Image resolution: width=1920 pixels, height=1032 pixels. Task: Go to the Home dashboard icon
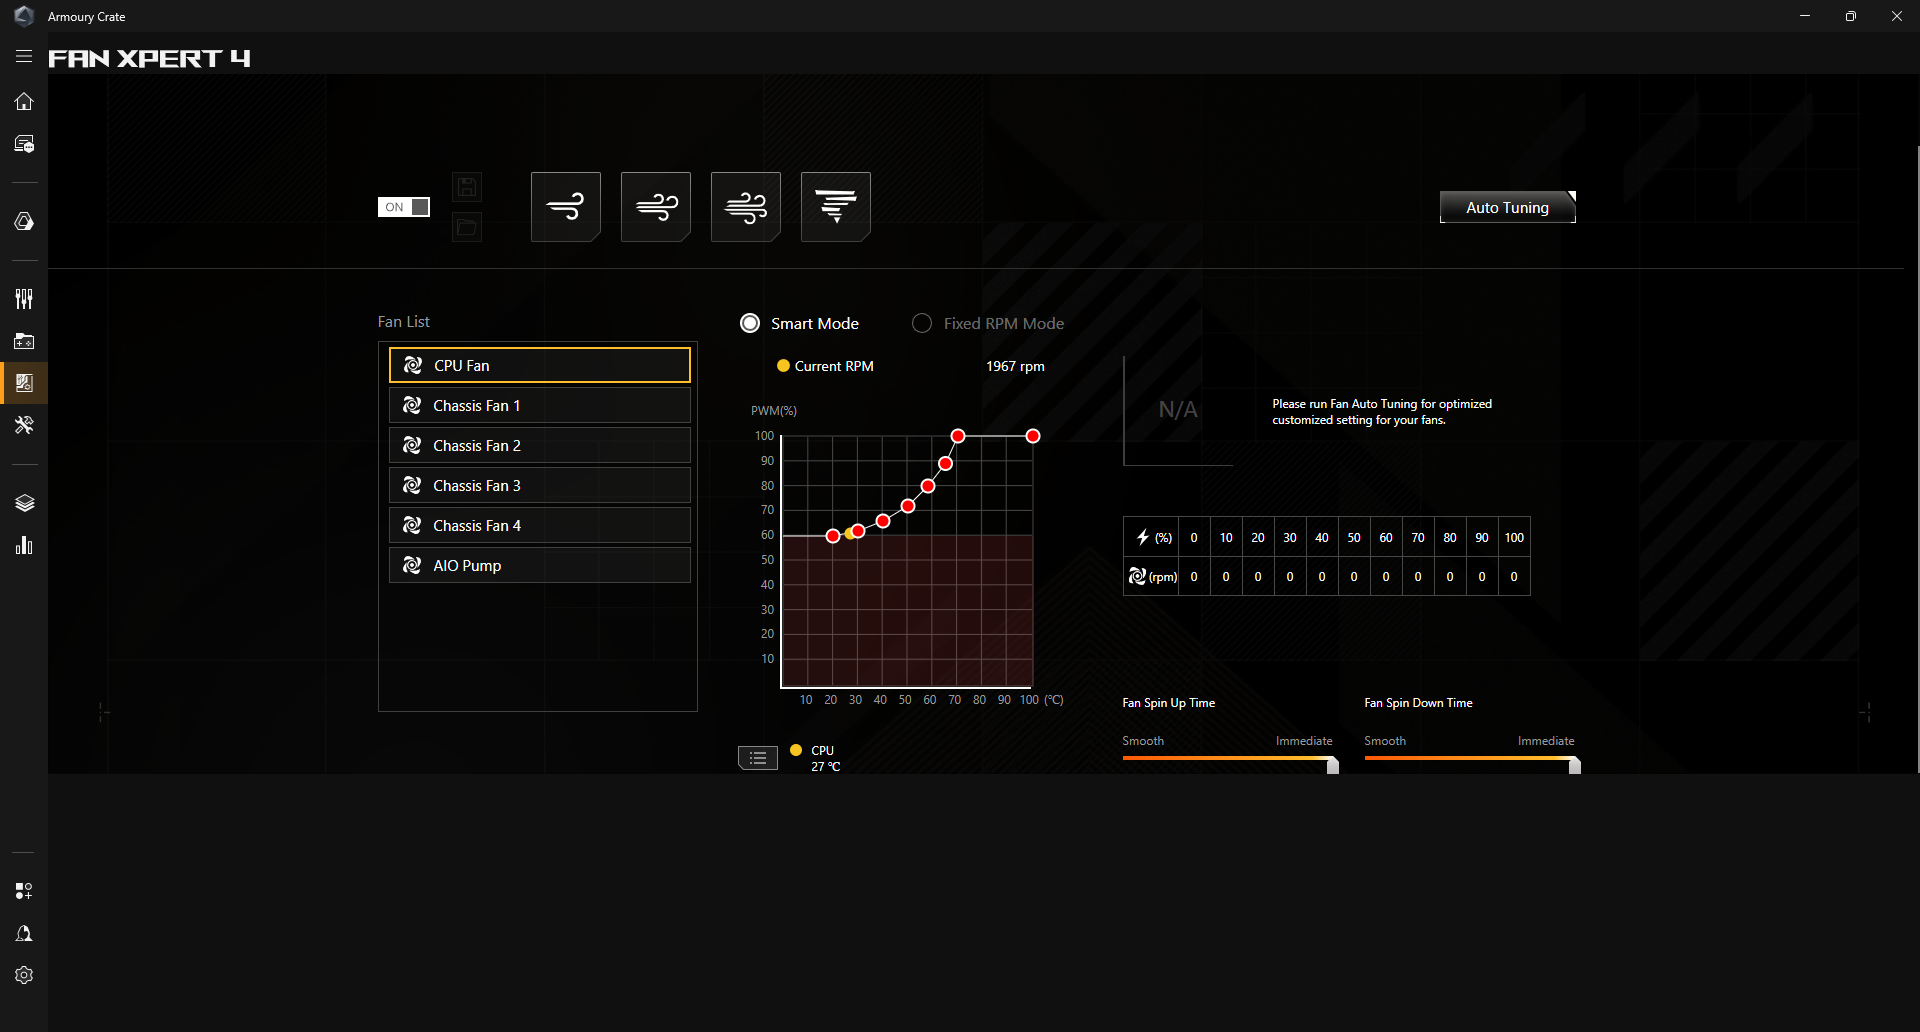point(24,101)
